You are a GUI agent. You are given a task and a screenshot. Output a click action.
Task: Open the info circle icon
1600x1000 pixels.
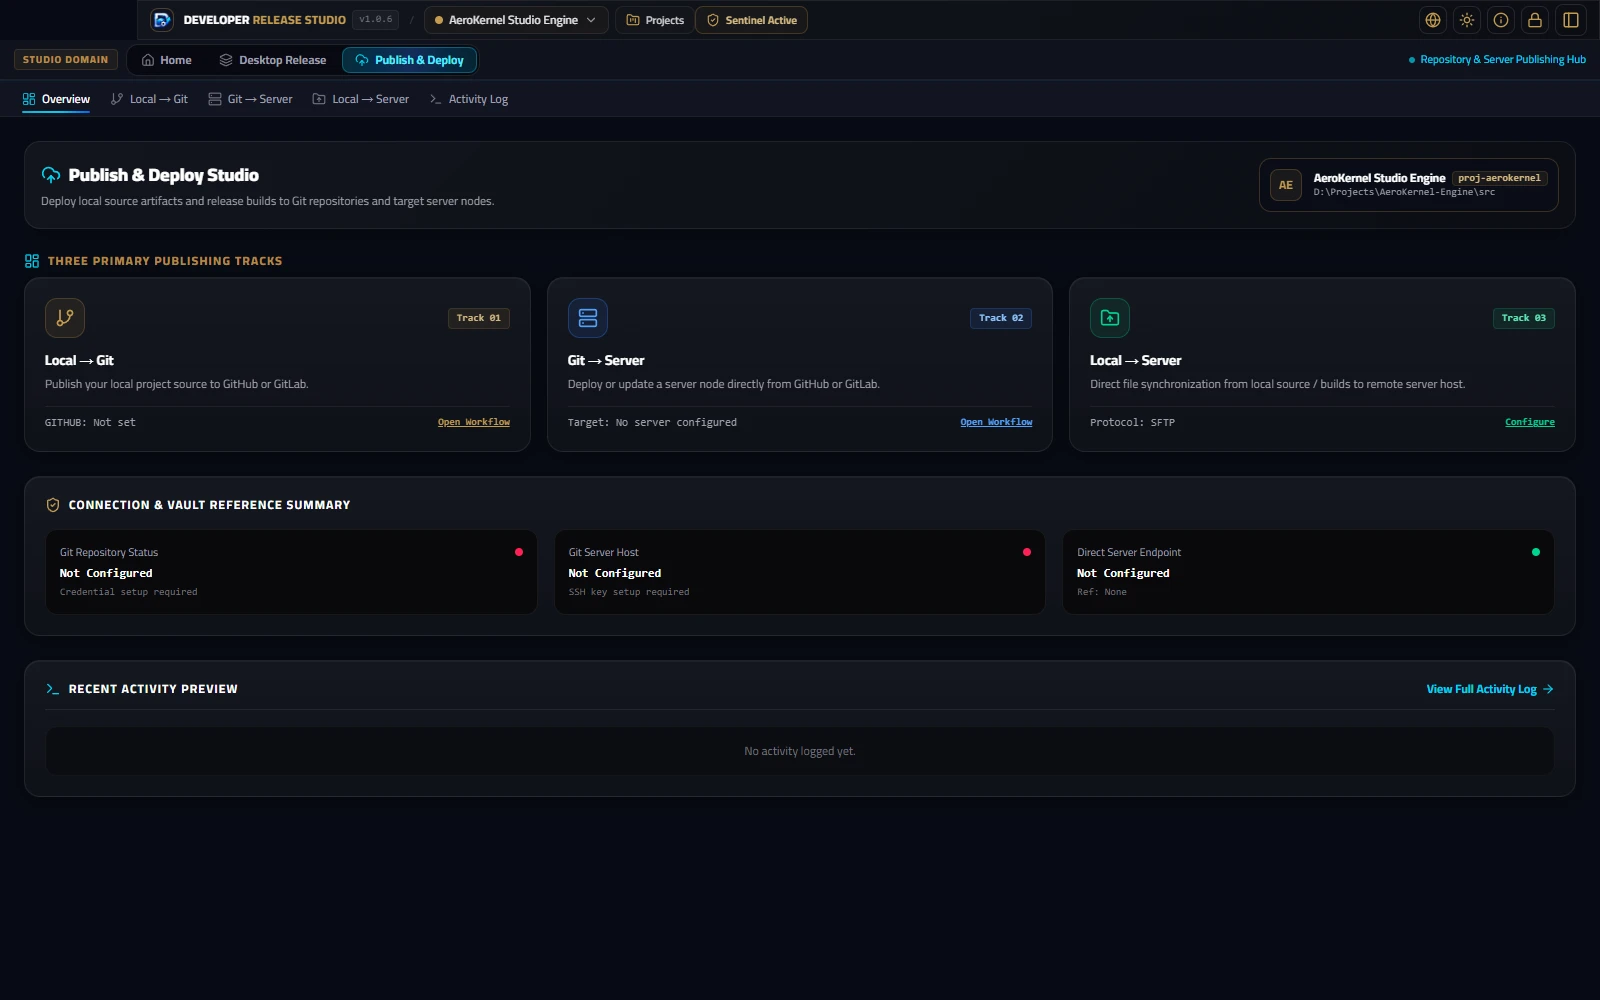click(x=1501, y=20)
